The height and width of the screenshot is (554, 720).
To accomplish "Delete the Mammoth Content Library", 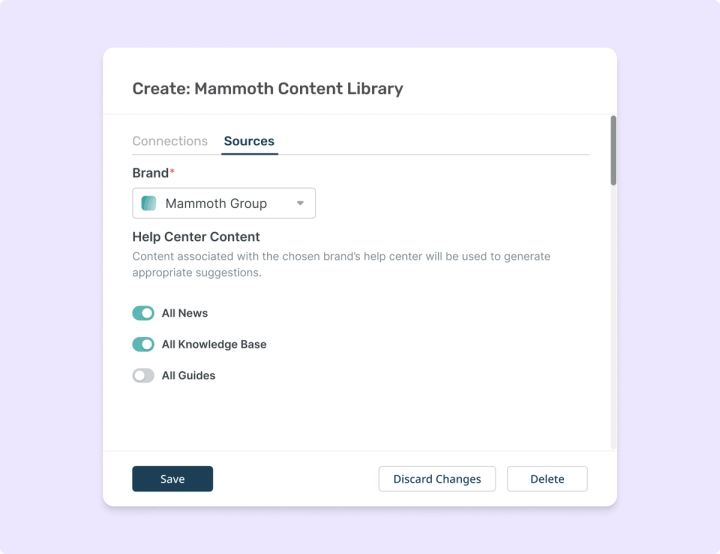I will point(547,479).
